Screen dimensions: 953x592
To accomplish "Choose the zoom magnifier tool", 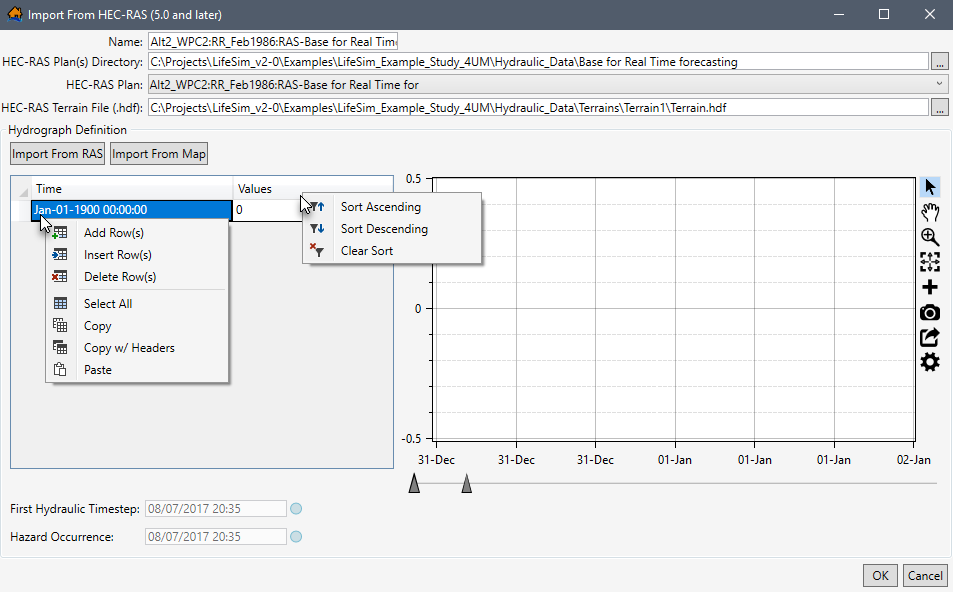I will pyautogui.click(x=930, y=237).
